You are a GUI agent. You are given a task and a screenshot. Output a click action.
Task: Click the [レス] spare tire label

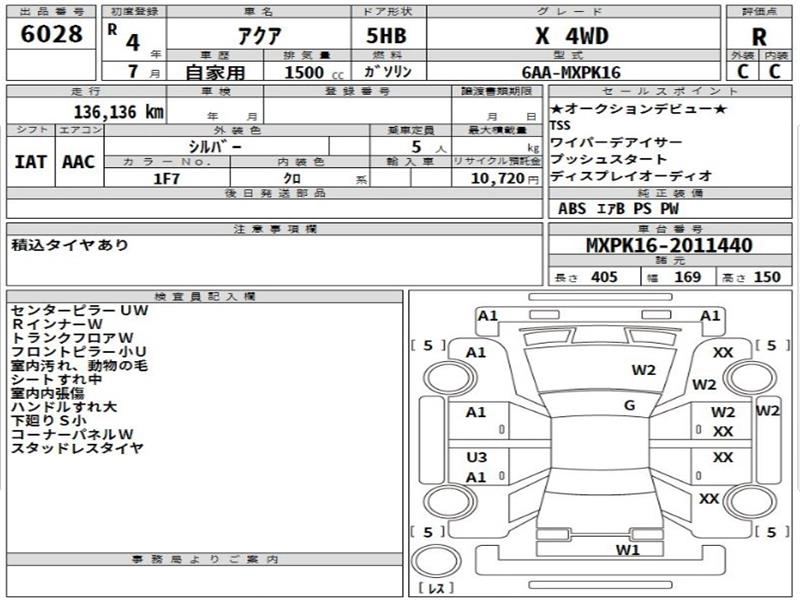436,588
